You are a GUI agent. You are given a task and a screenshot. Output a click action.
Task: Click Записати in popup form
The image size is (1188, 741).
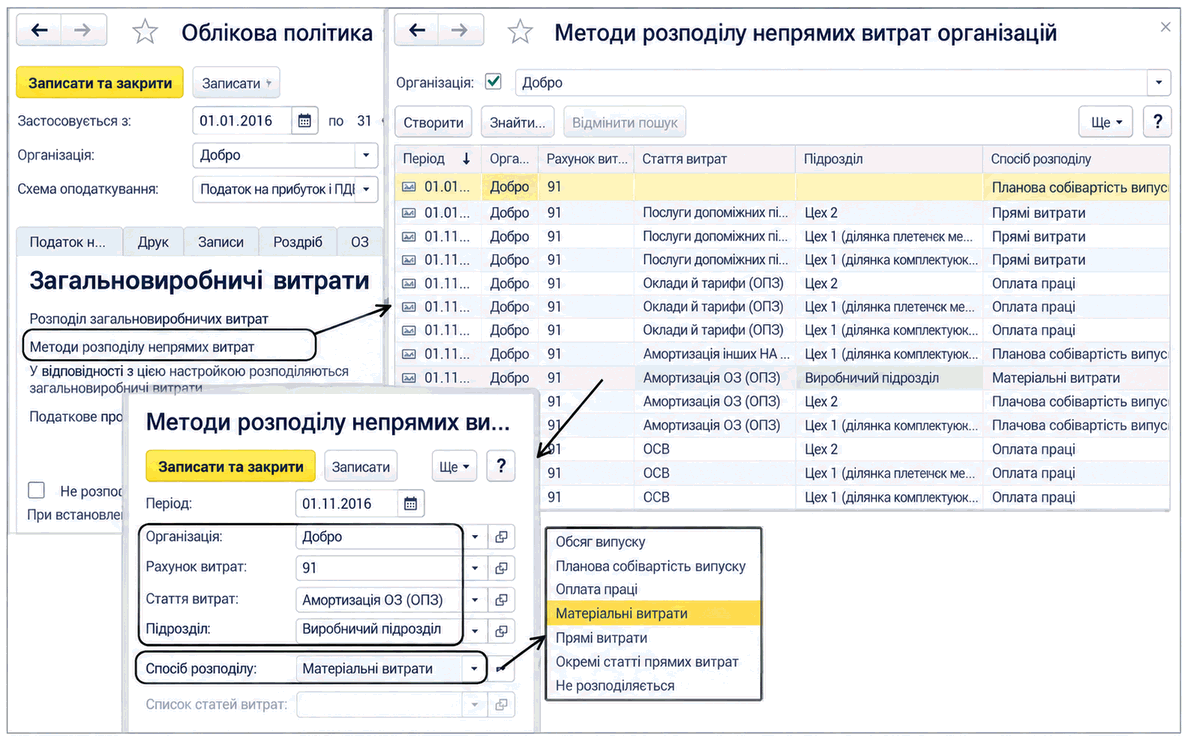[x=361, y=467]
